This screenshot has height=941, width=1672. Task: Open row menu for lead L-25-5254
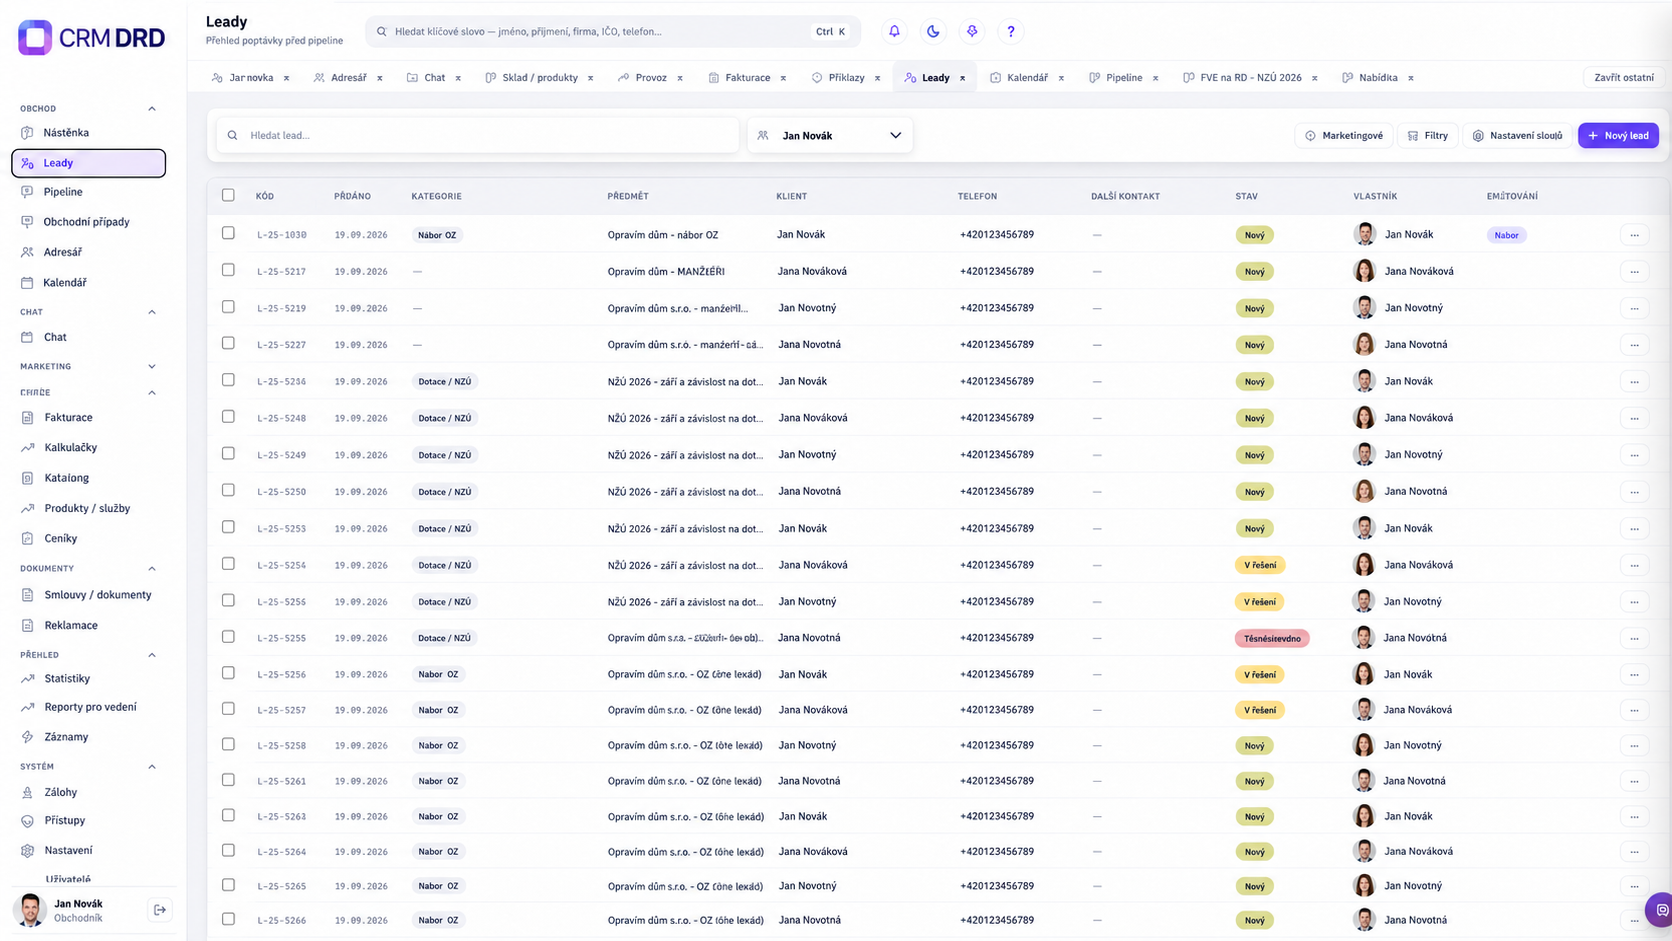(1634, 565)
